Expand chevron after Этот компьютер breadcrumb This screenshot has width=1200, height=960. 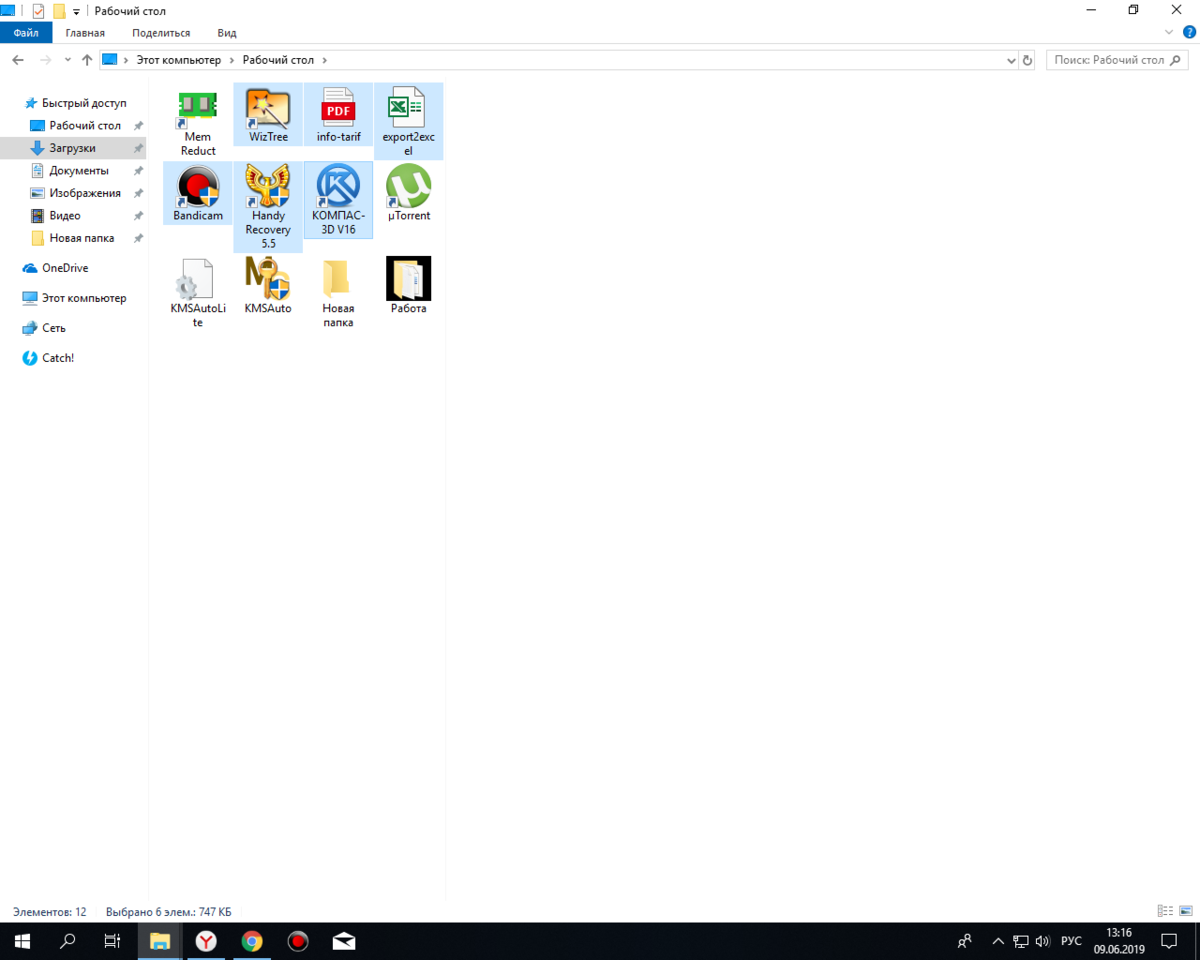click(232, 60)
